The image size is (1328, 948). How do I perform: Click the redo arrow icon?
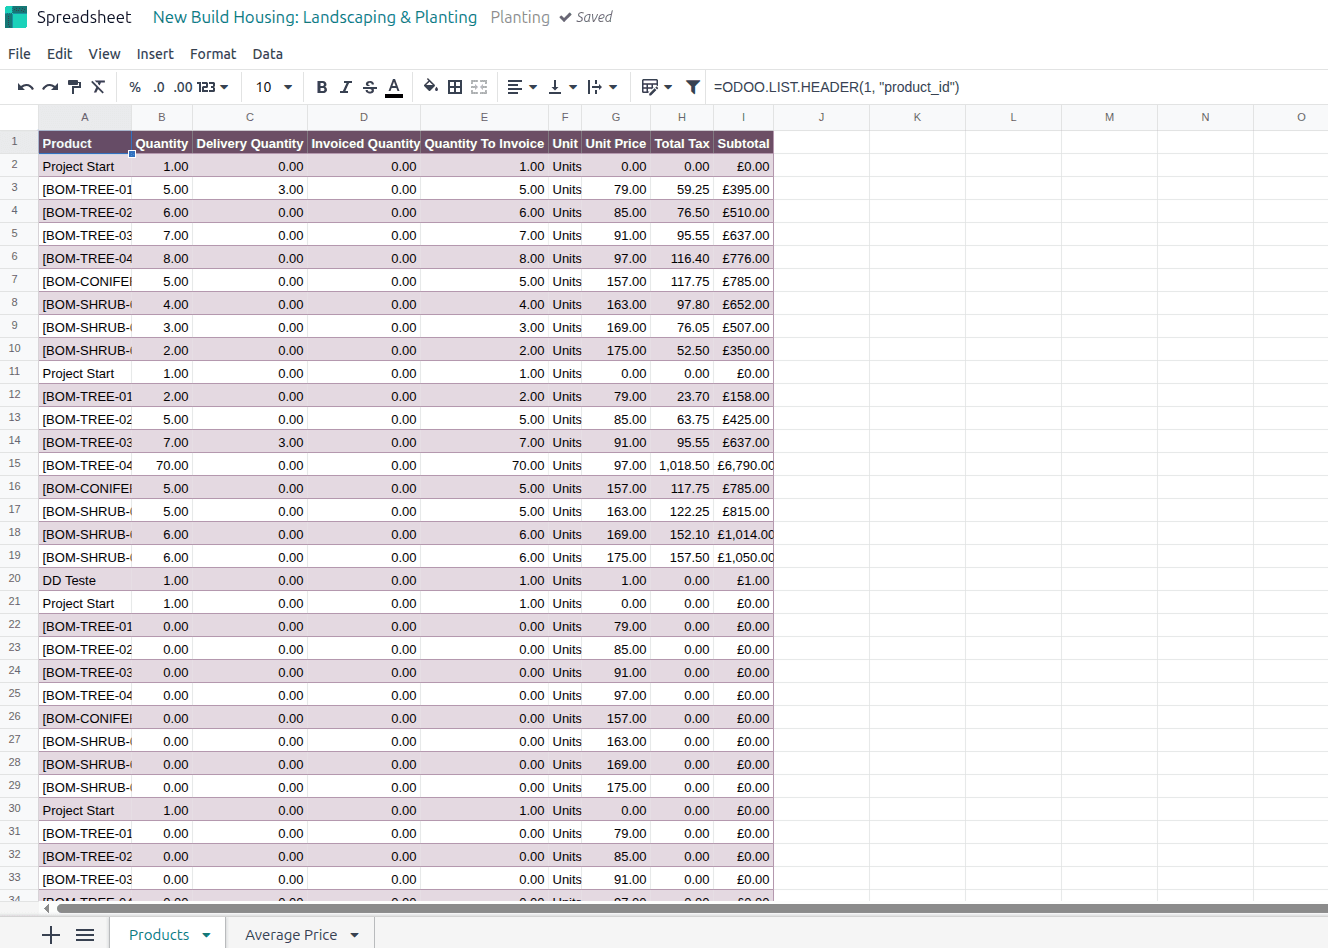(x=50, y=87)
